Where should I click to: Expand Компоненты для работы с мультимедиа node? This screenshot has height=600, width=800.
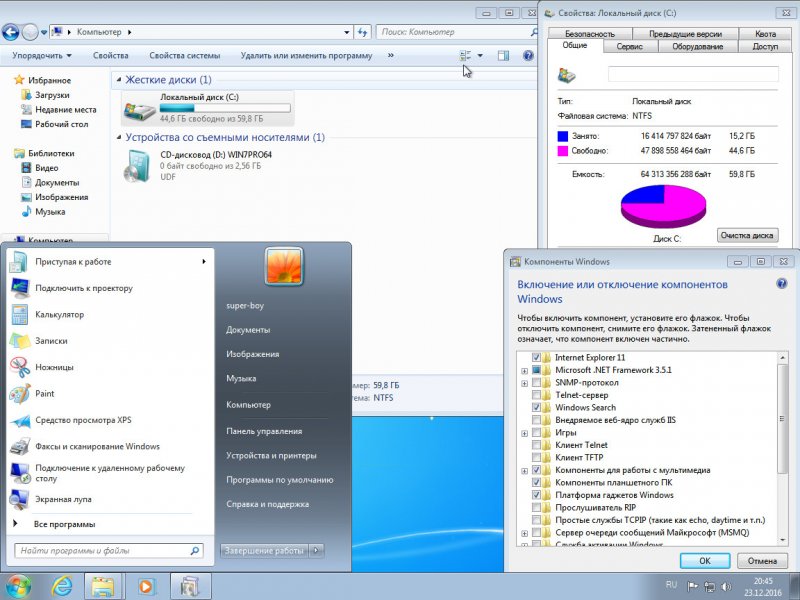click(x=524, y=471)
